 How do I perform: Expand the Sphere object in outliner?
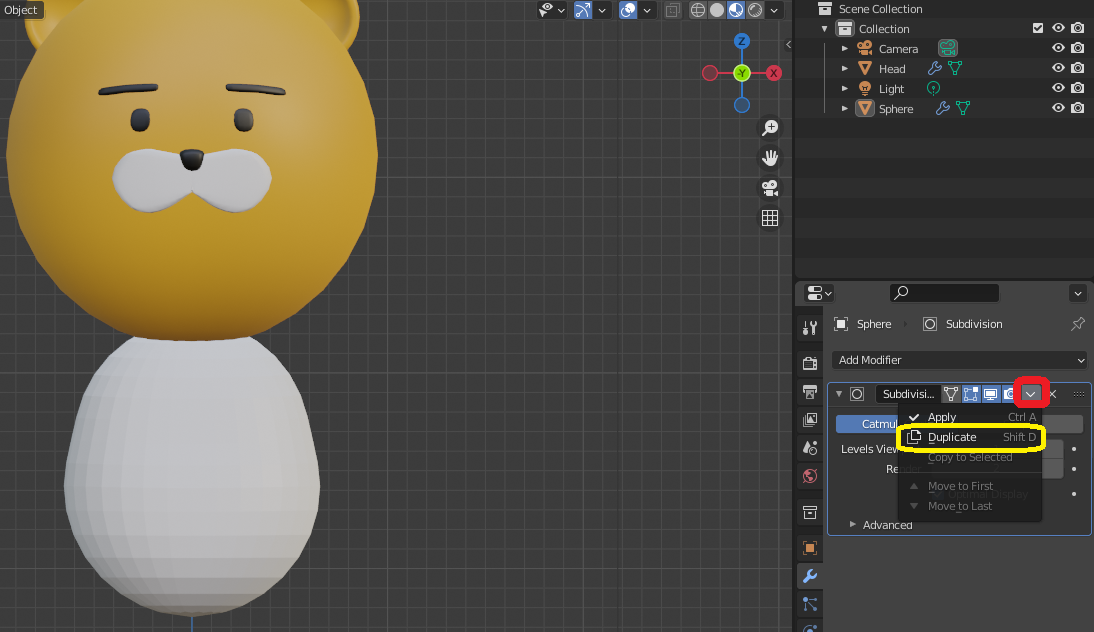coord(844,109)
